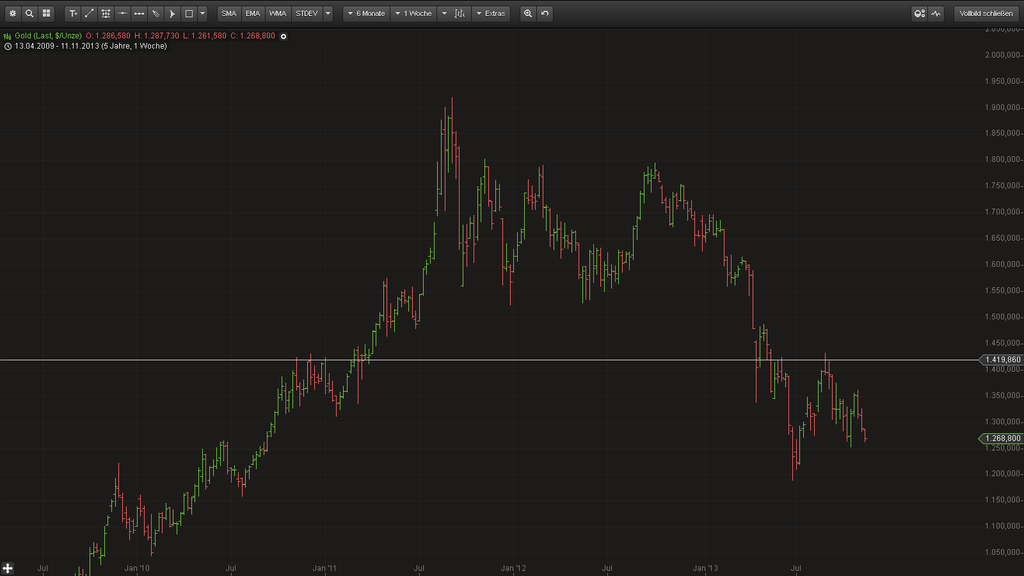
Task: Click the horizontal line price label 1.419,860
Action: tap(1002, 360)
